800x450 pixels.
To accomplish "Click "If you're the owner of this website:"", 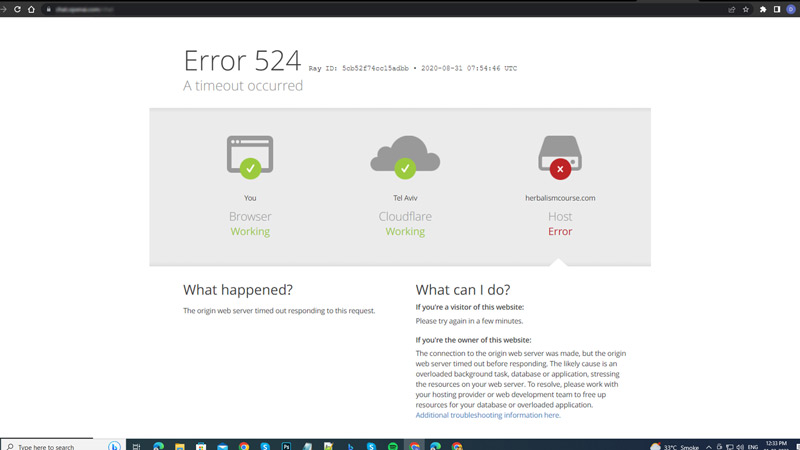I will pyautogui.click(x=473, y=340).
